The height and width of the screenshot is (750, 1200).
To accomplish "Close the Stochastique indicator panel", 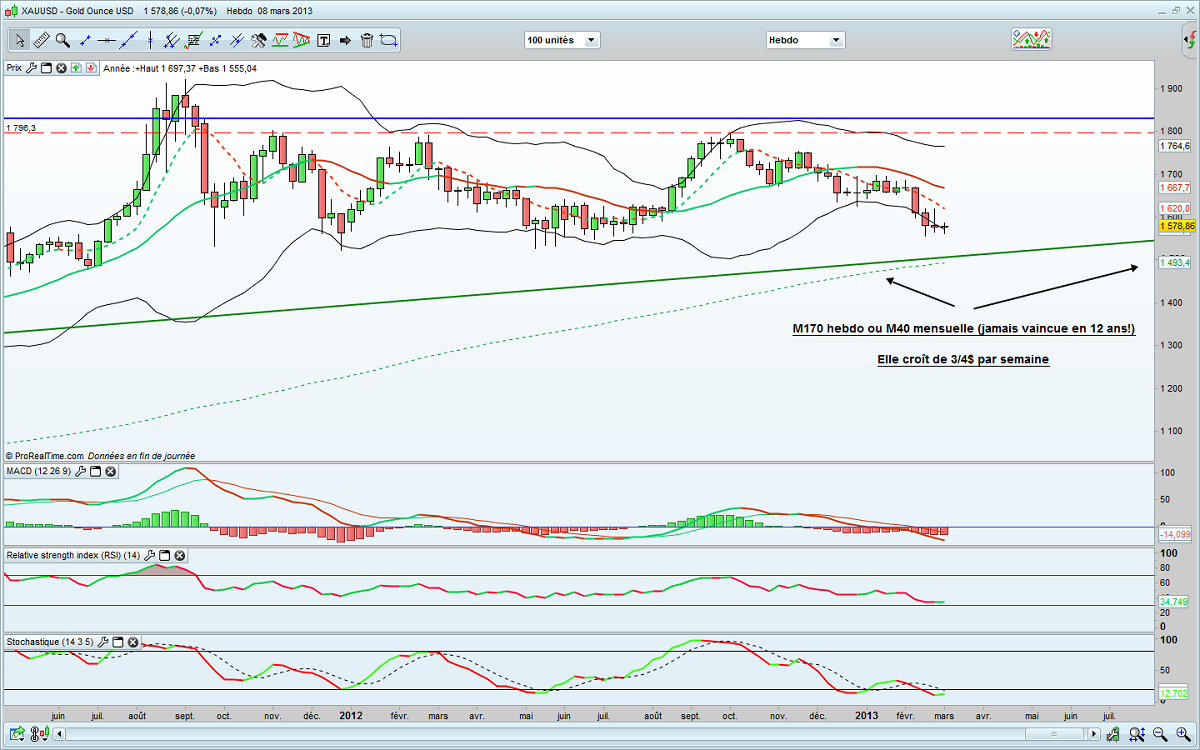I will point(133,642).
